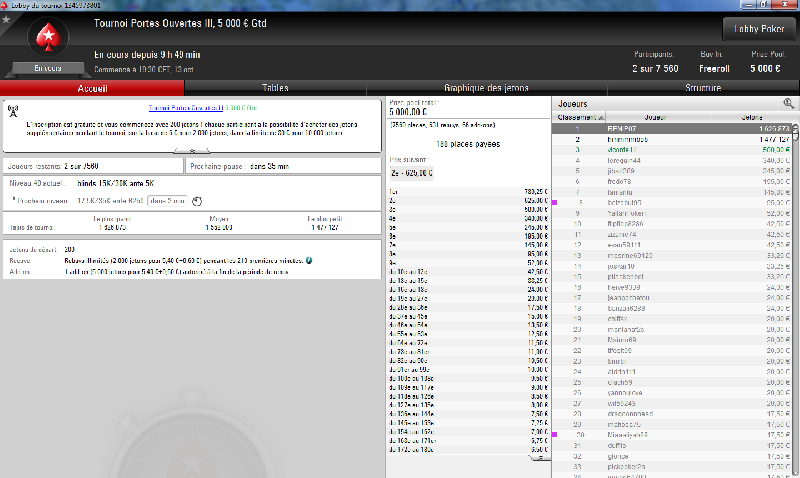This screenshot has width=800, height=478.
Task: Collapse the tournament description panel handle
Action: pos(192,150)
